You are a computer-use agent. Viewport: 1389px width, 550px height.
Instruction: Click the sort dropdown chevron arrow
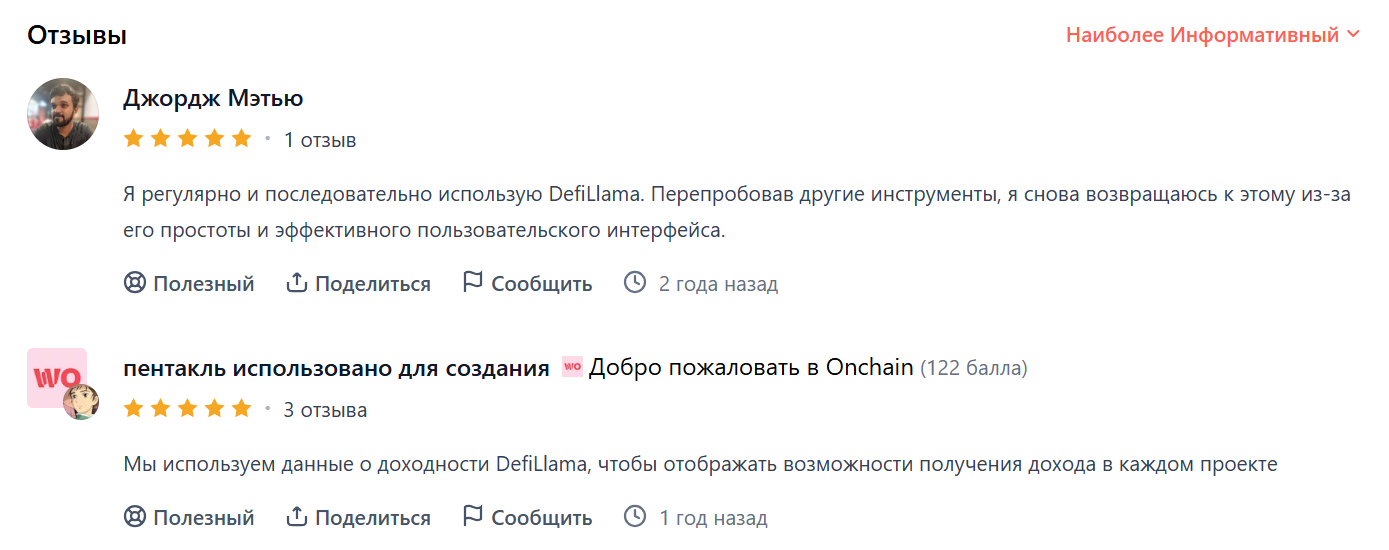click(1354, 35)
